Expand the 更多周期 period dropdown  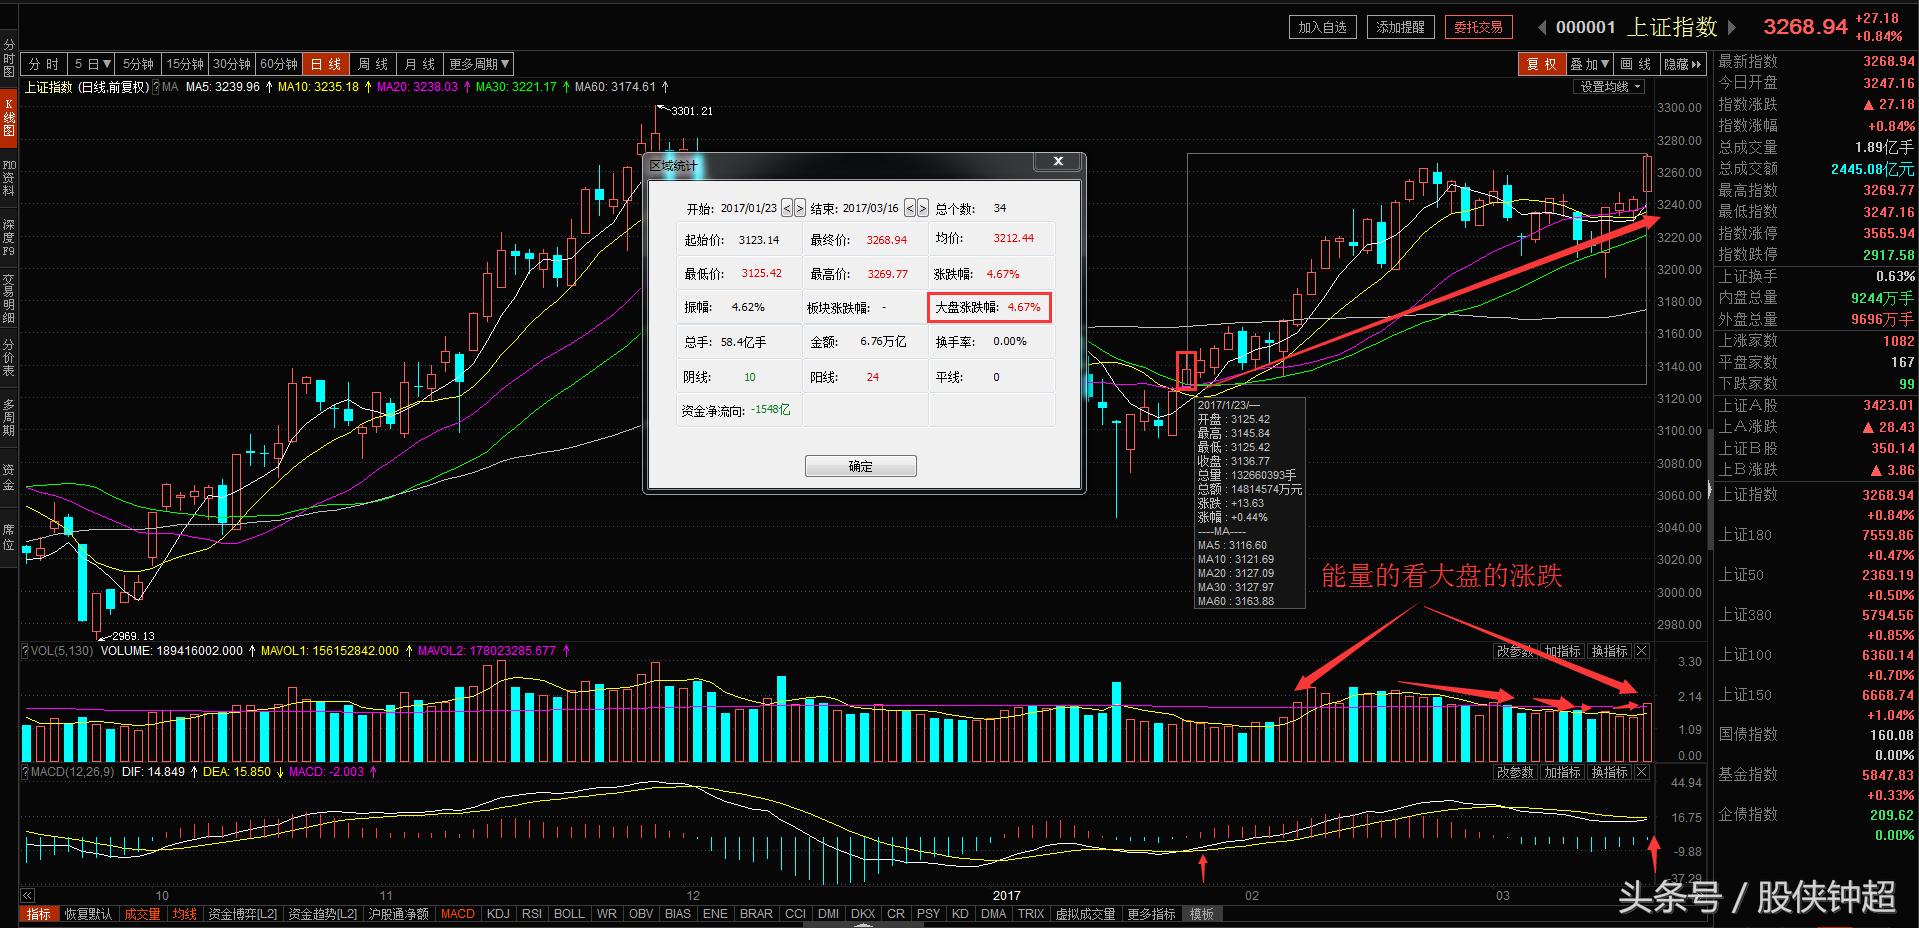[x=479, y=64]
